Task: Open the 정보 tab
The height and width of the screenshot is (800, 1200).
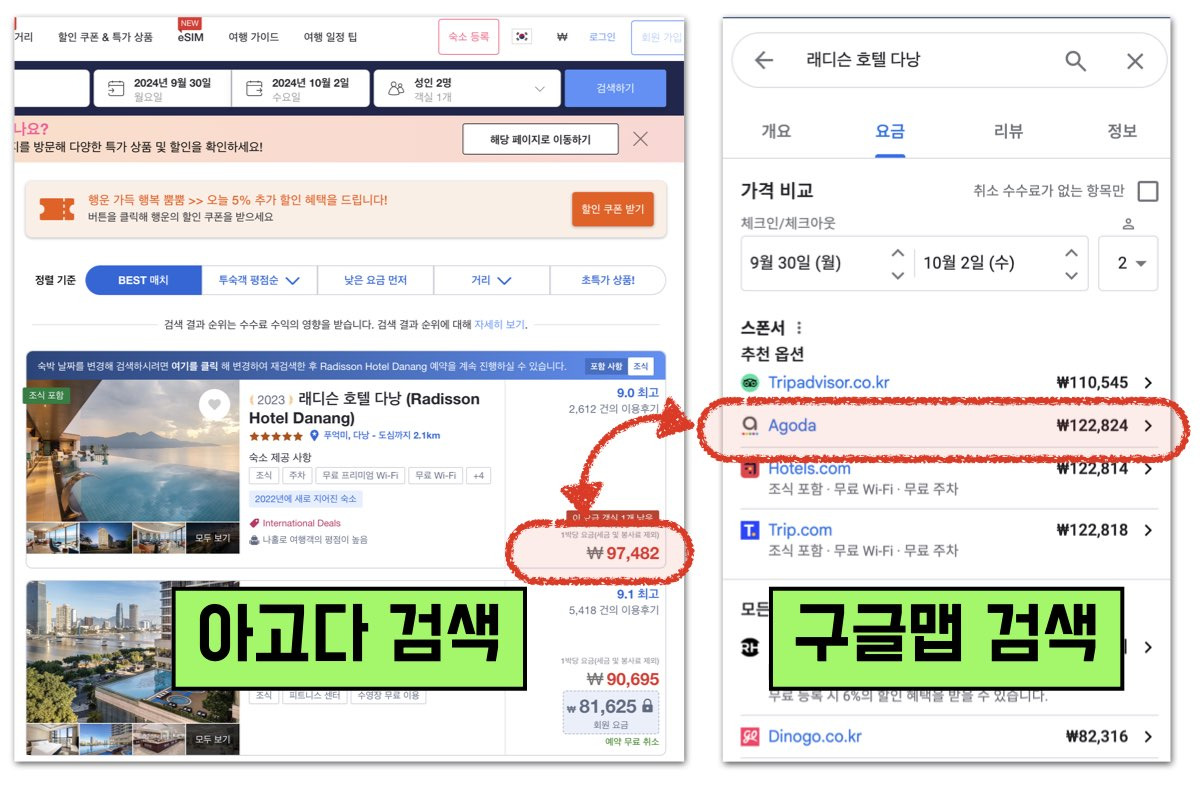Action: click(x=1122, y=131)
